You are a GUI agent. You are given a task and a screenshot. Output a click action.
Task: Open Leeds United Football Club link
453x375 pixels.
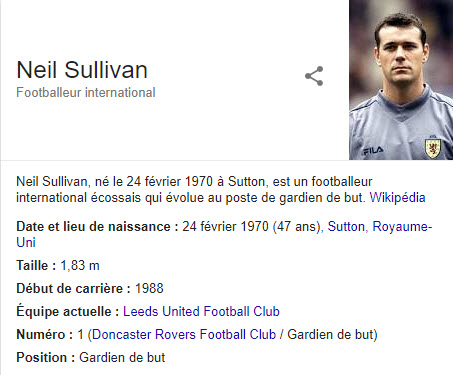pyautogui.click(x=201, y=311)
